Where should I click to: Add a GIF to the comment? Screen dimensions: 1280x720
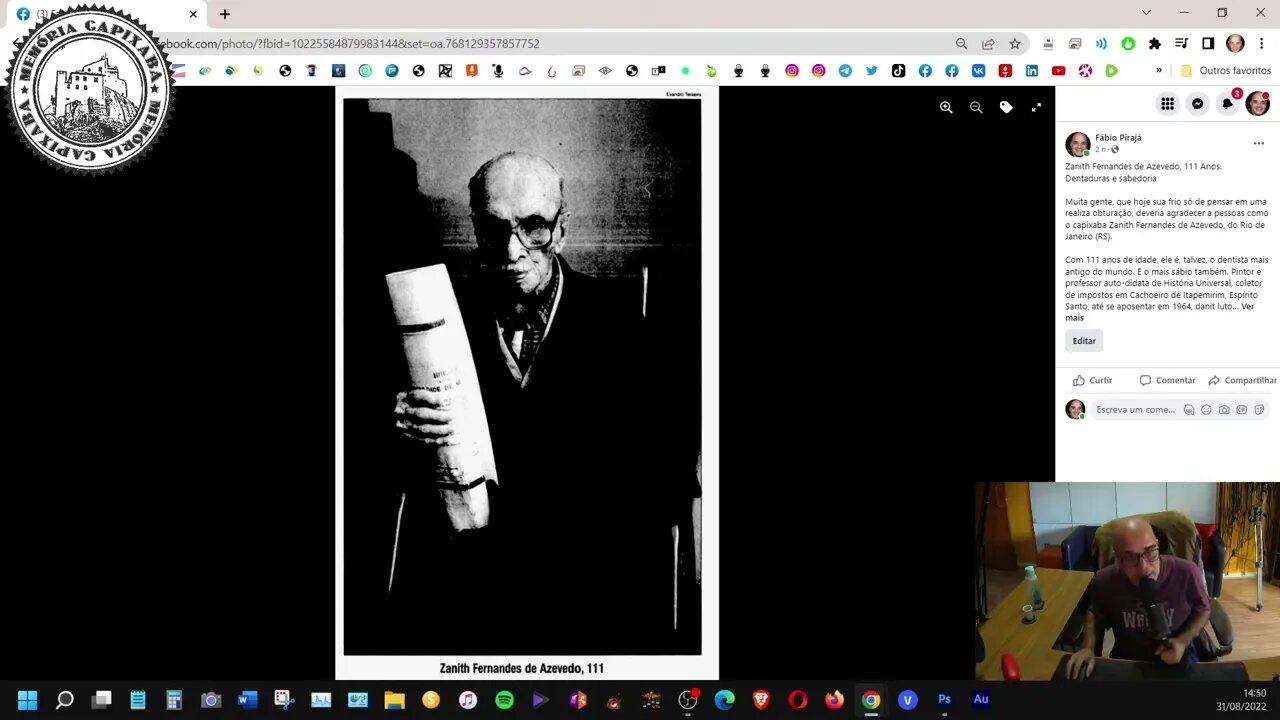coord(1242,410)
